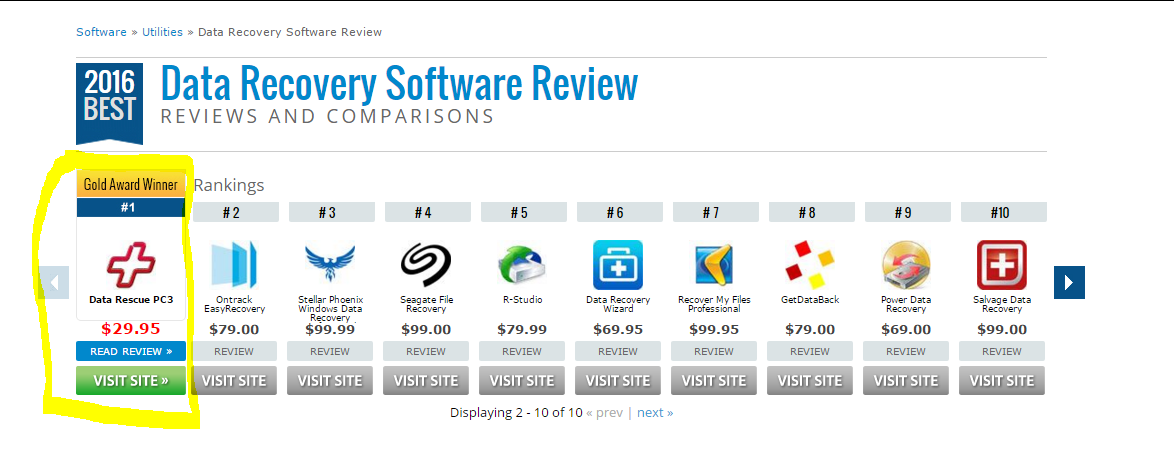
Task: Click the GetDataBack colored squares icon
Action: point(809,265)
